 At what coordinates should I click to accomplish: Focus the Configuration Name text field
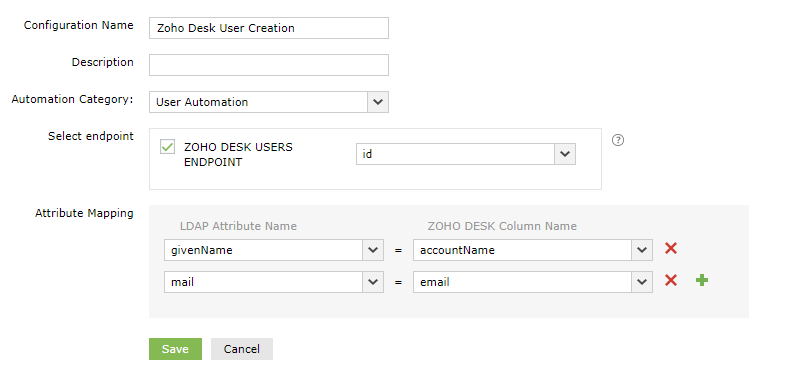269,28
